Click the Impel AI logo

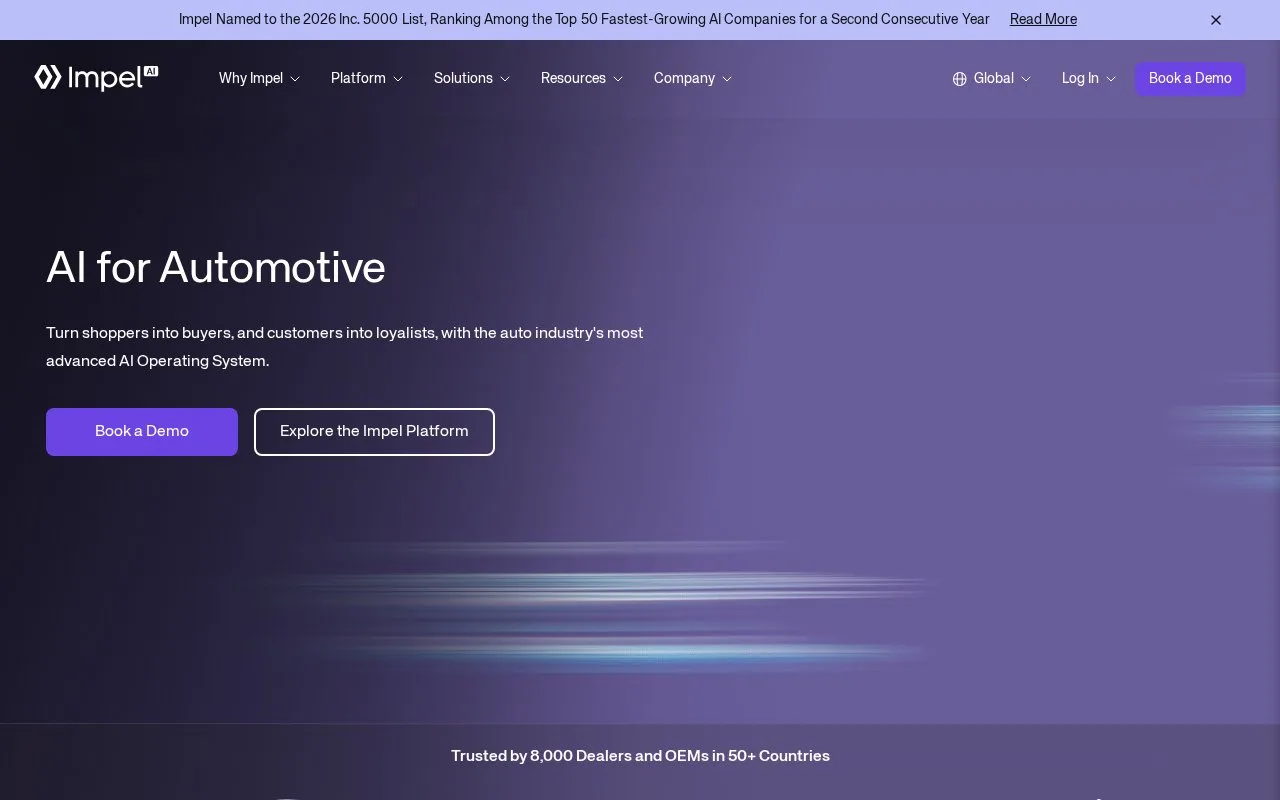click(x=96, y=78)
